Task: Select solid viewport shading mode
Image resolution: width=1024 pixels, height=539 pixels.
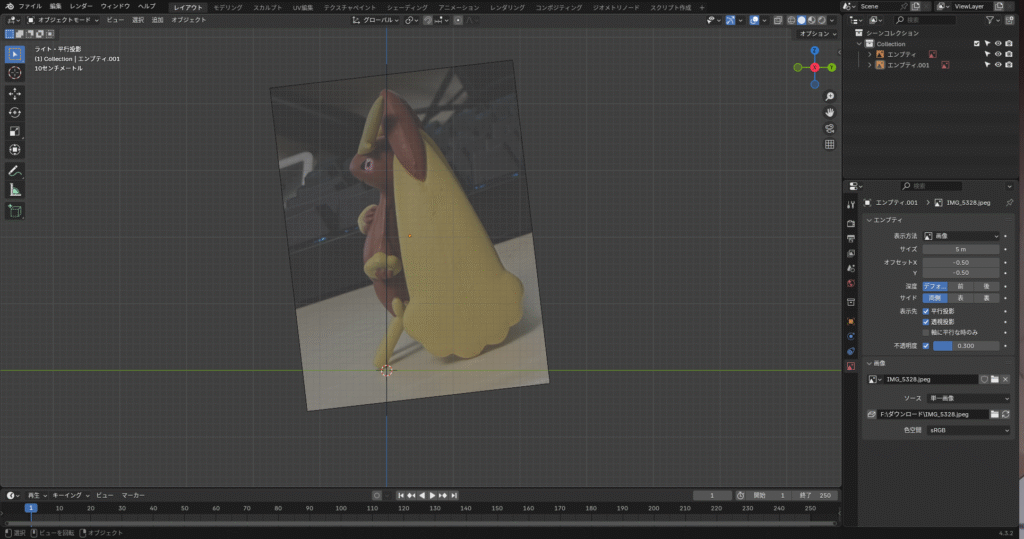Action: (x=802, y=20)
